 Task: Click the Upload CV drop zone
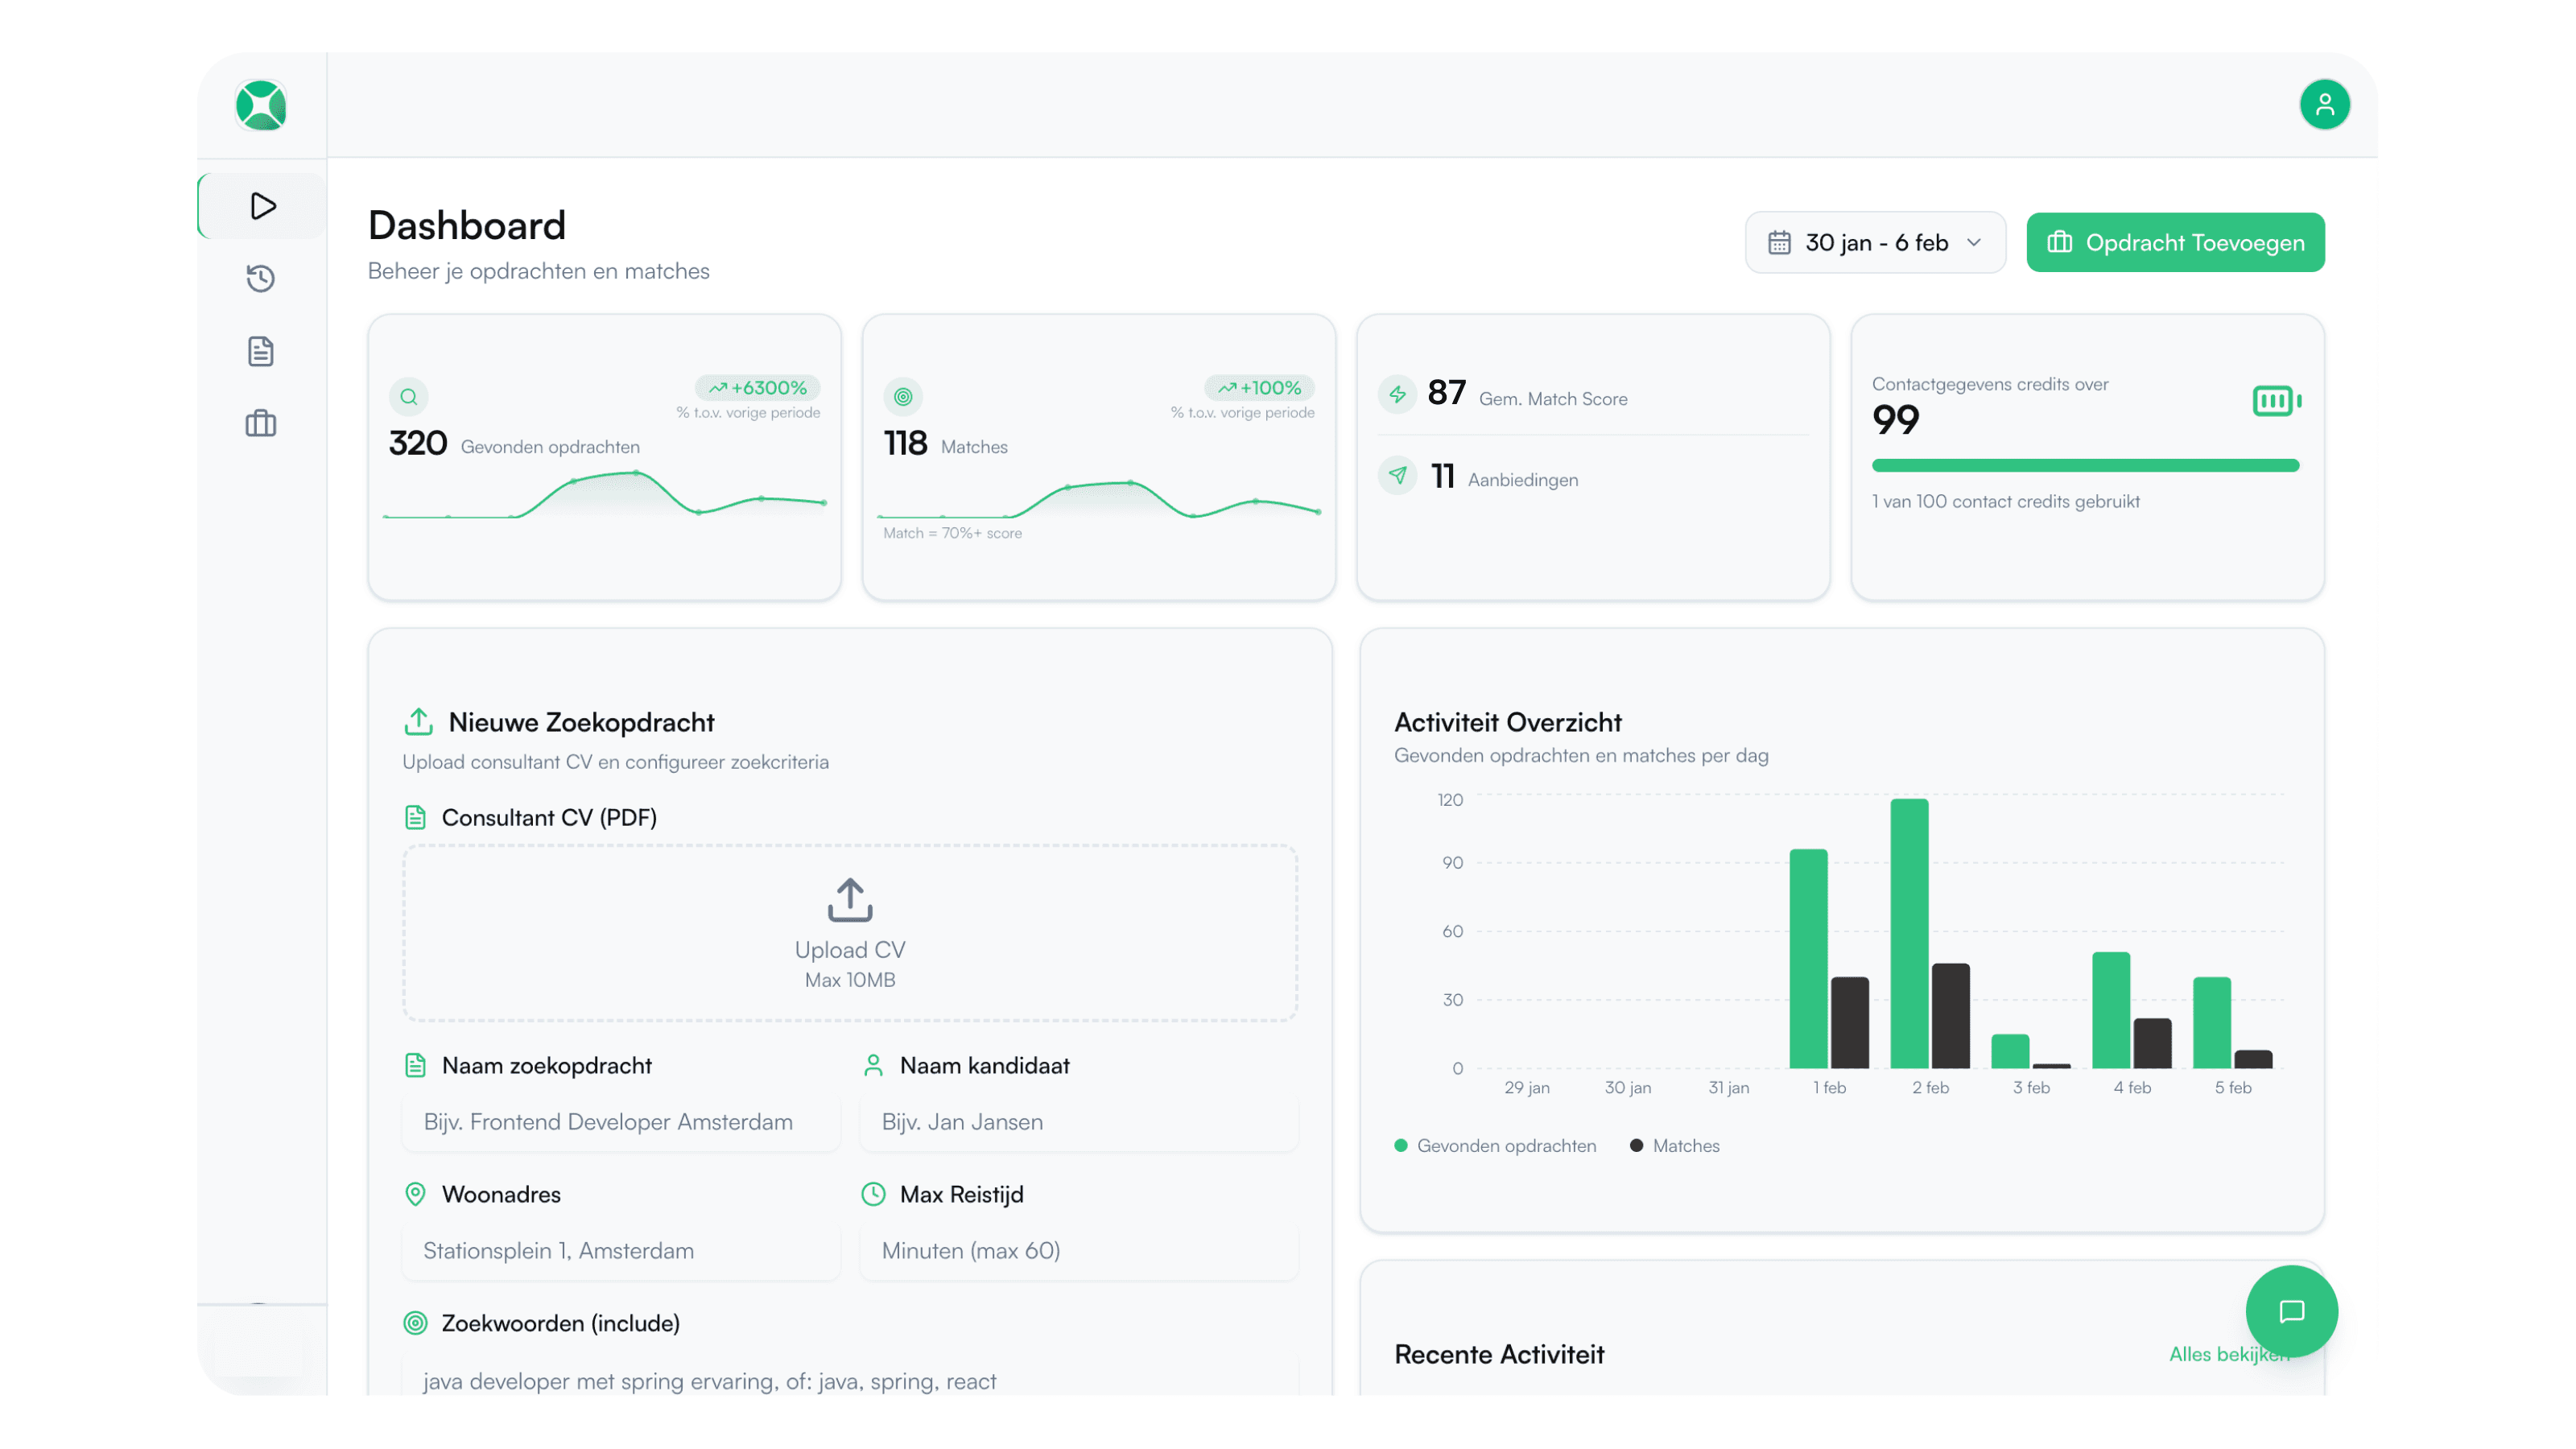point(849,933)
